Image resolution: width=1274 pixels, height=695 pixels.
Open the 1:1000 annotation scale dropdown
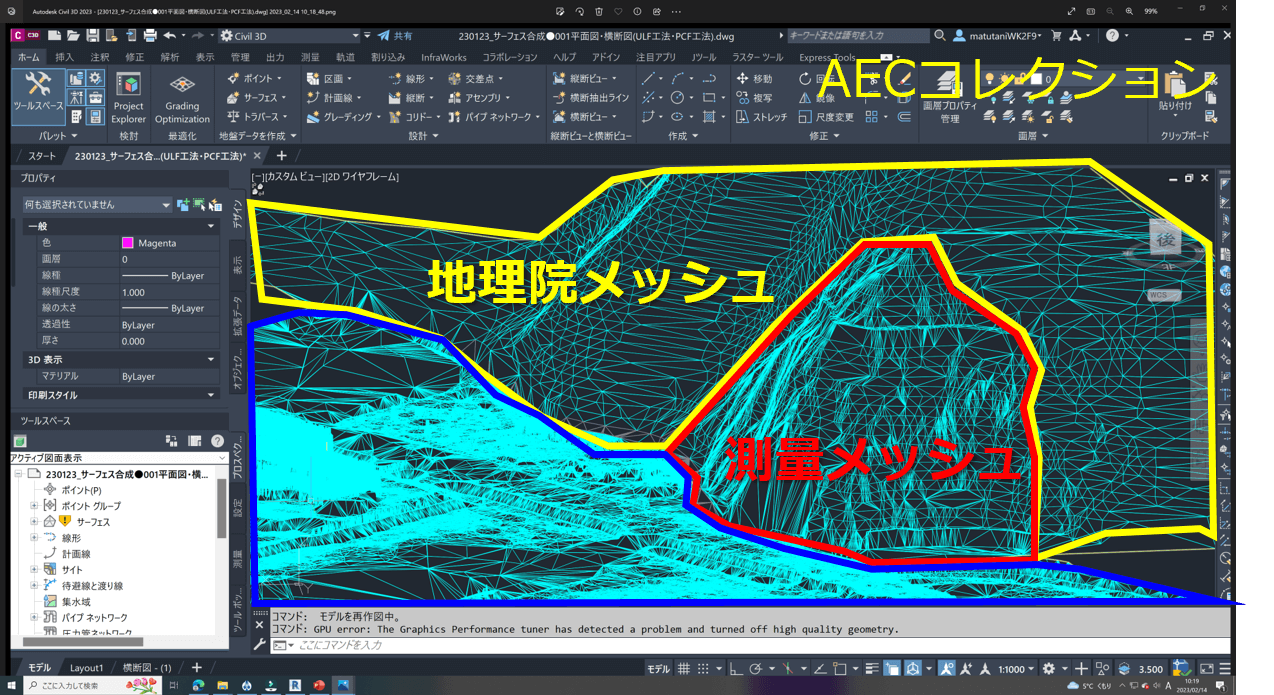(1016, 668)
